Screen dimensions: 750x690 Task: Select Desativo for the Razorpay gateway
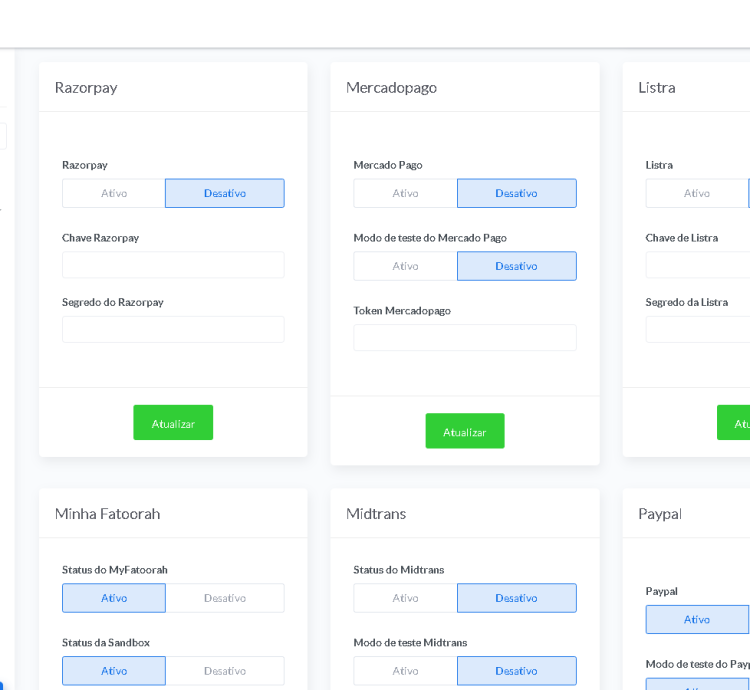(225, 193)
